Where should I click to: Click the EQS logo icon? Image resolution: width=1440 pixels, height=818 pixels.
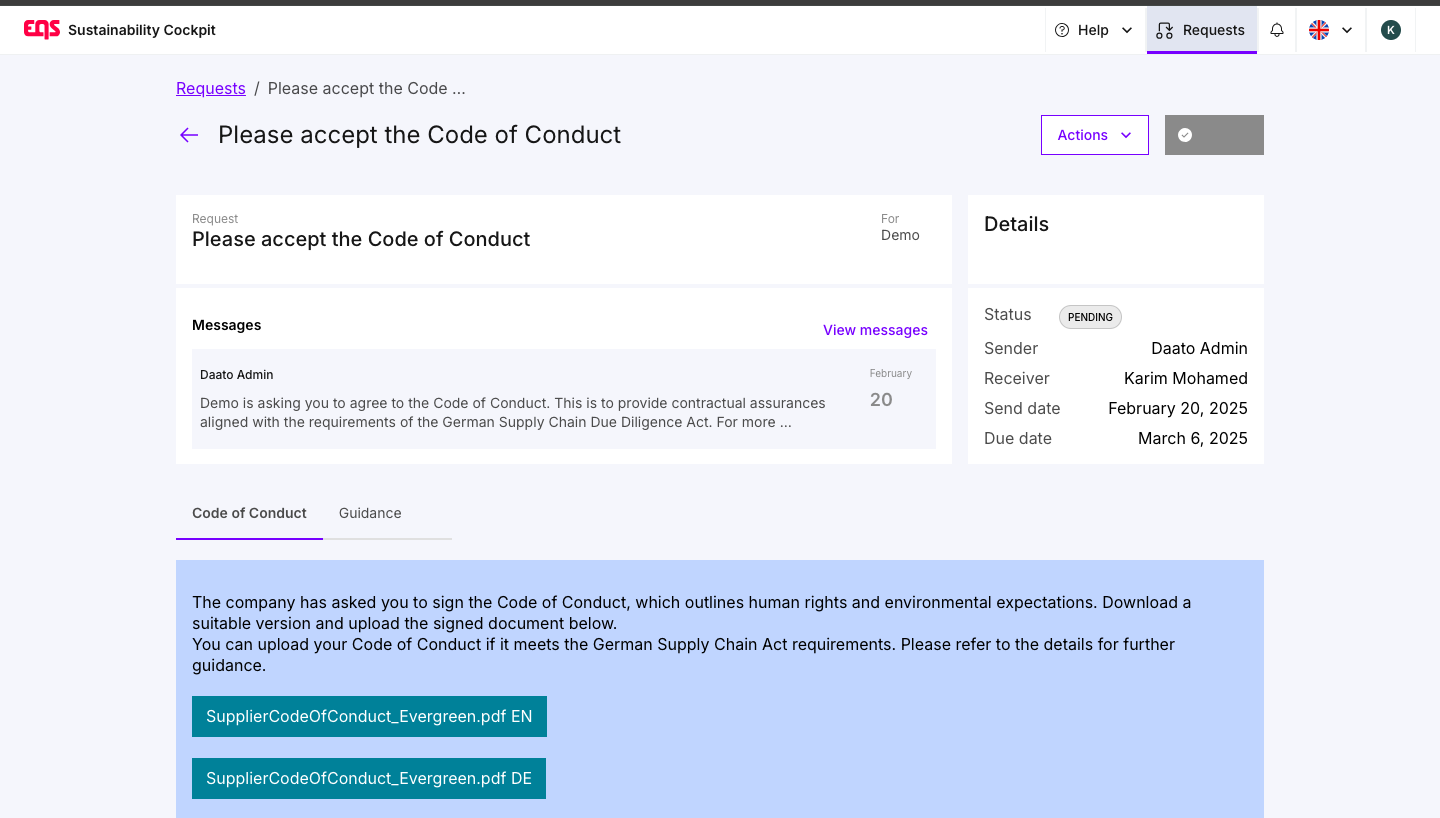click(42, 30)
